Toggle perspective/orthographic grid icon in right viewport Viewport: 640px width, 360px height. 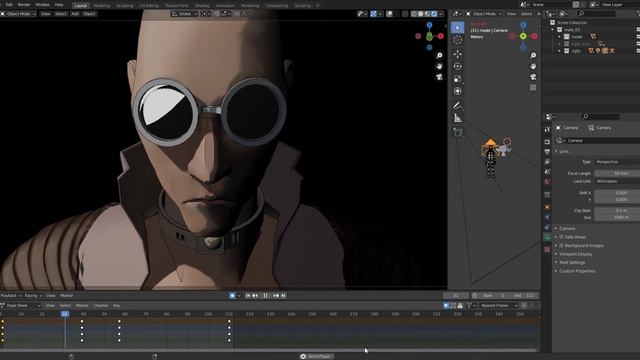(533, 87)
